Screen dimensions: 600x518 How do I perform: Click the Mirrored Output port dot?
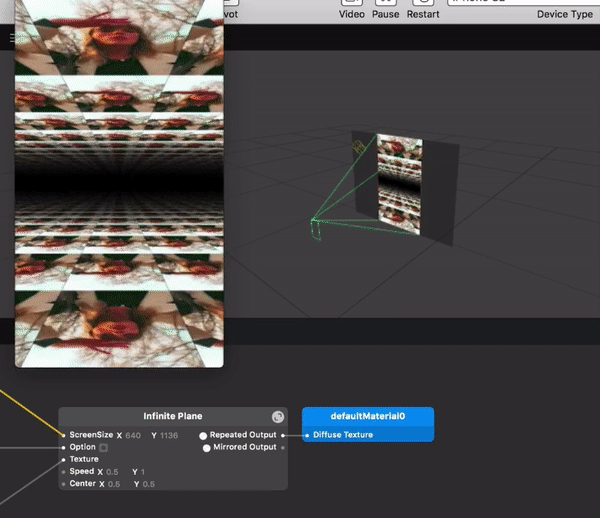pos(283,448)
